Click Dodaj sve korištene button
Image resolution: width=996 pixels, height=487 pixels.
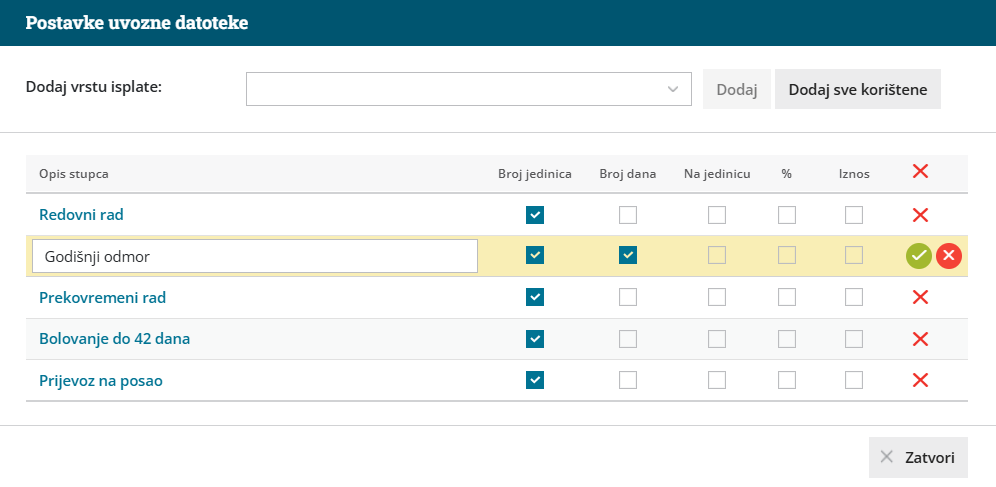[x=857, y=89]
